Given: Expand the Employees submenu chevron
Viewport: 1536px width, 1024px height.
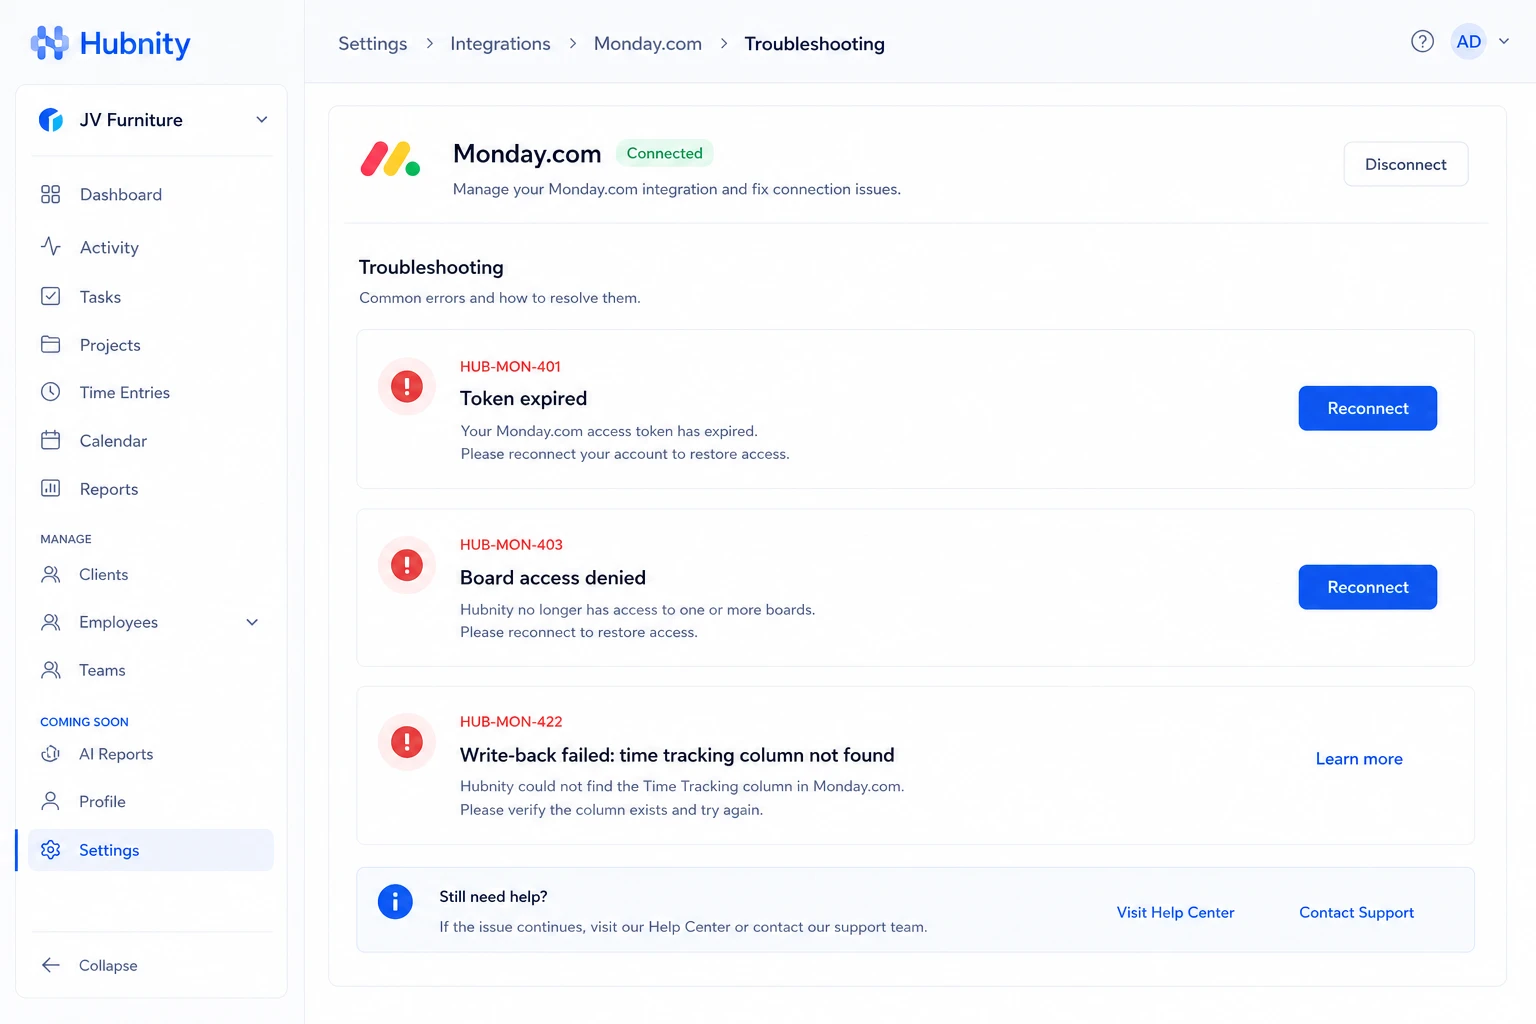Looking at the screenshot, I should (x=252, y=622).
